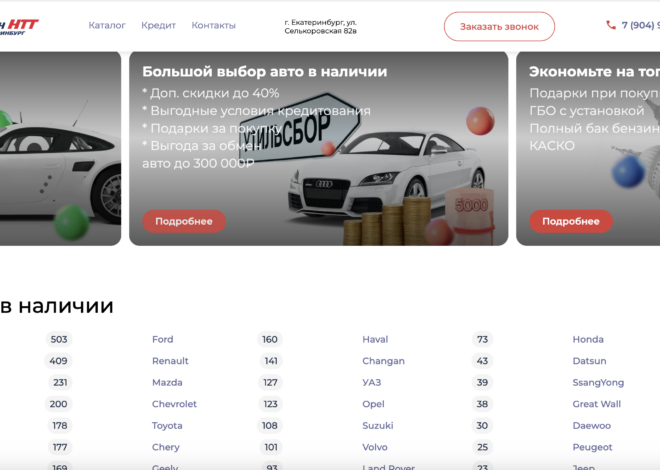
Task: Click the HTT logo in header
Action: 19,27
